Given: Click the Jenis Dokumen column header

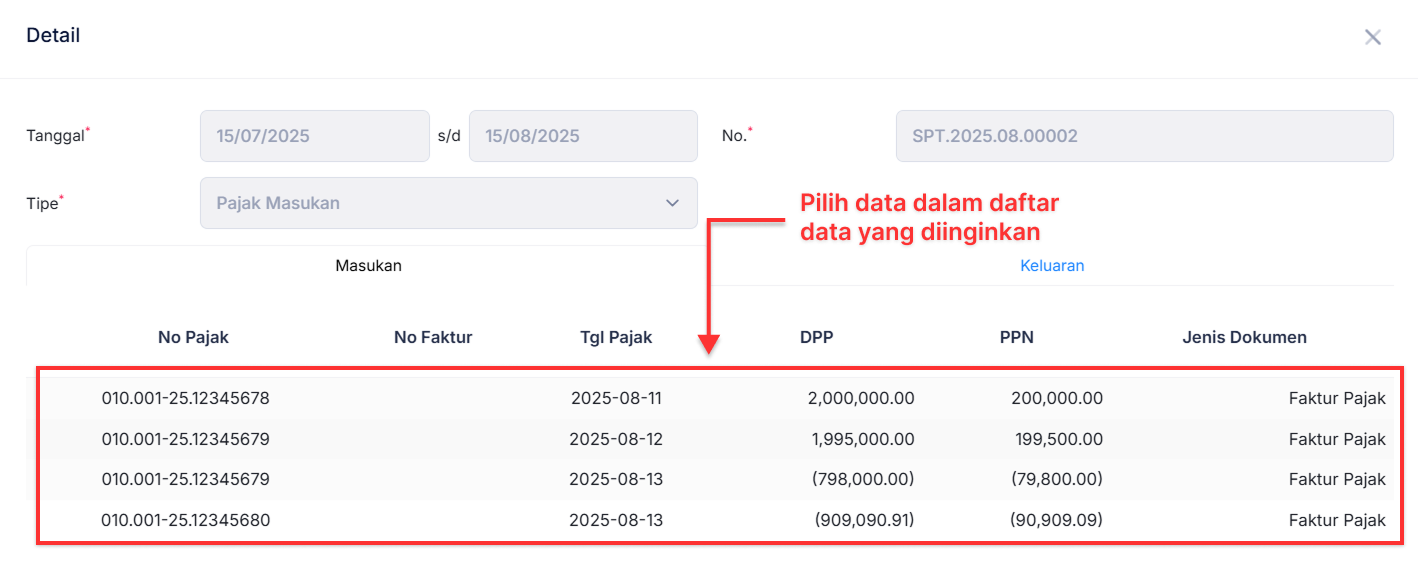Looking at the screenshot, I should 1243,337.
